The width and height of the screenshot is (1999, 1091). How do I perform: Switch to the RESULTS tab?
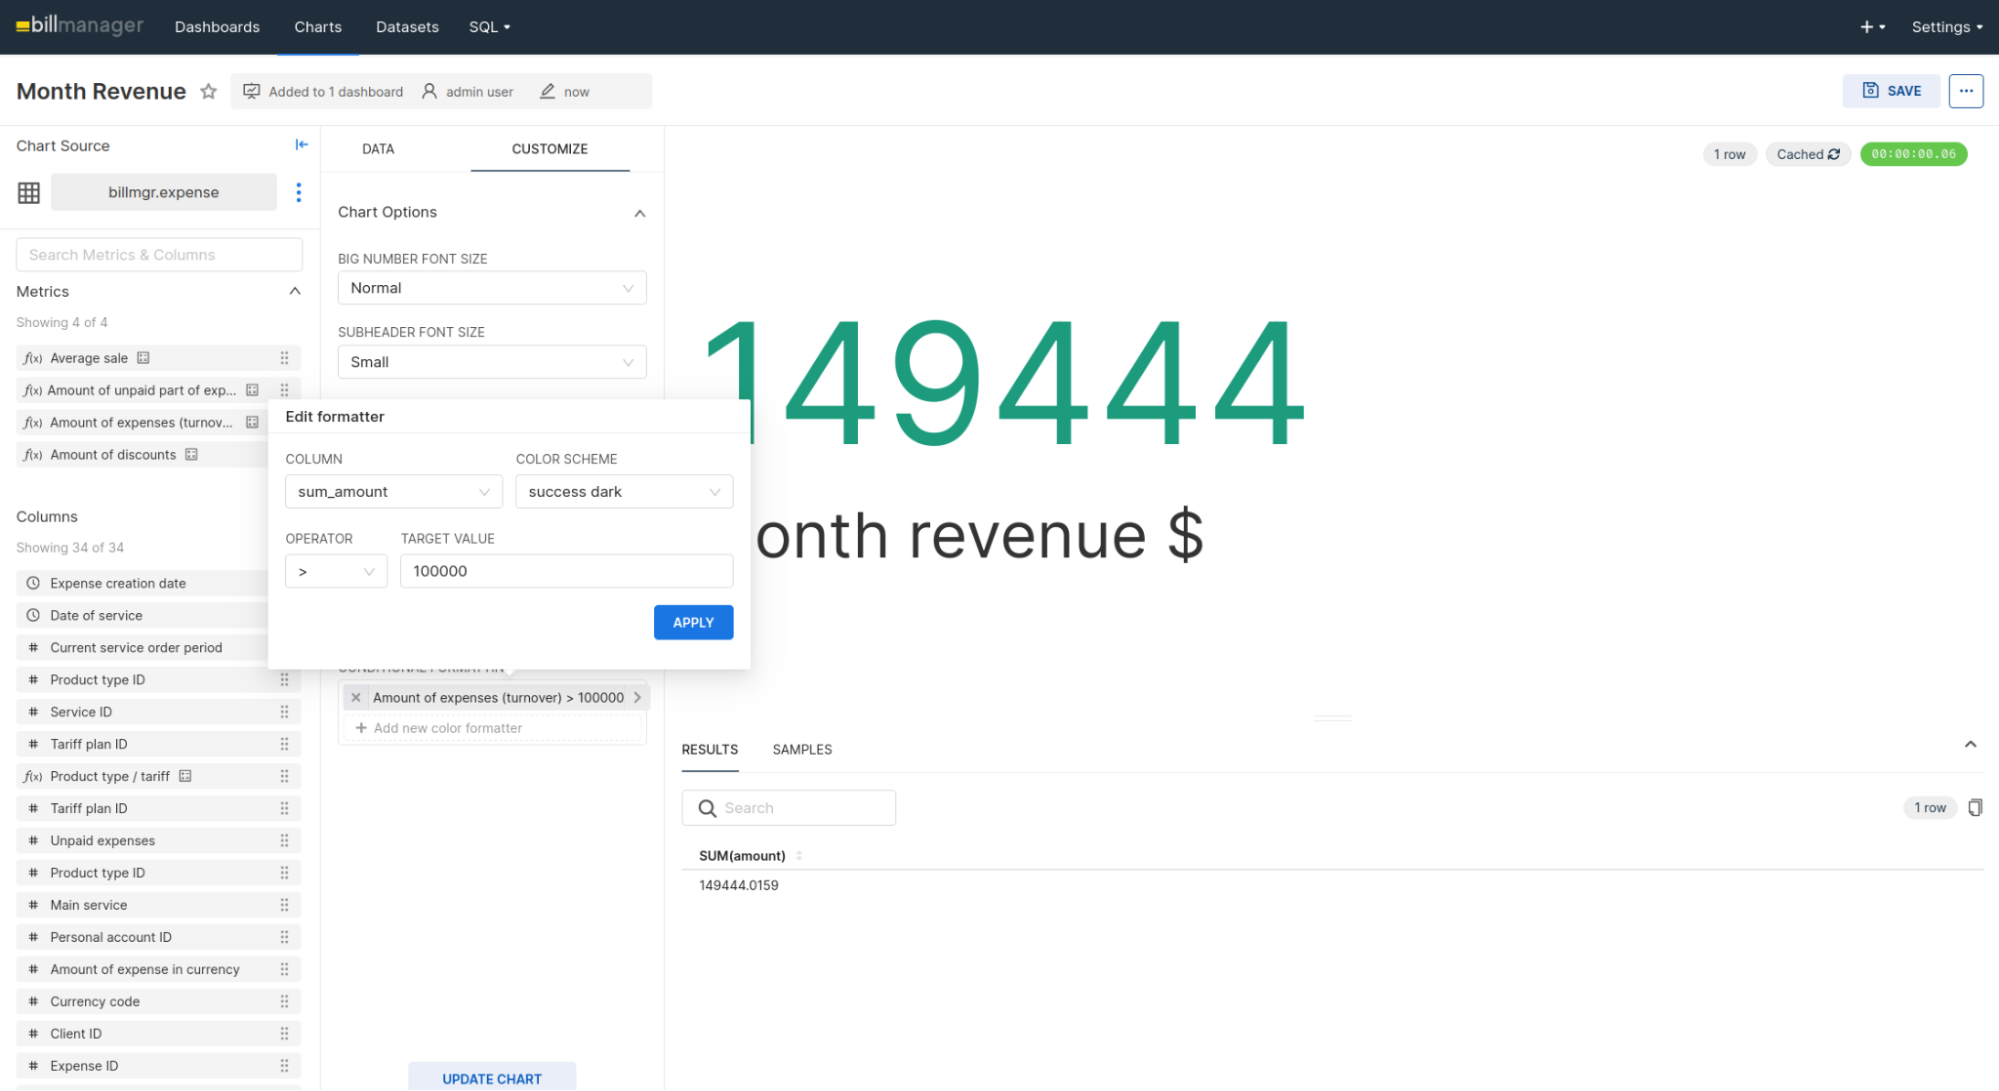pos(710,749)
